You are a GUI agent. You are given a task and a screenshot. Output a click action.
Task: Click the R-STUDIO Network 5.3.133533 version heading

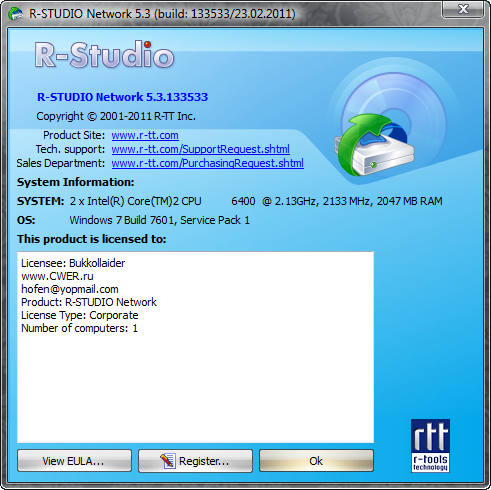(x=122, y=97)
